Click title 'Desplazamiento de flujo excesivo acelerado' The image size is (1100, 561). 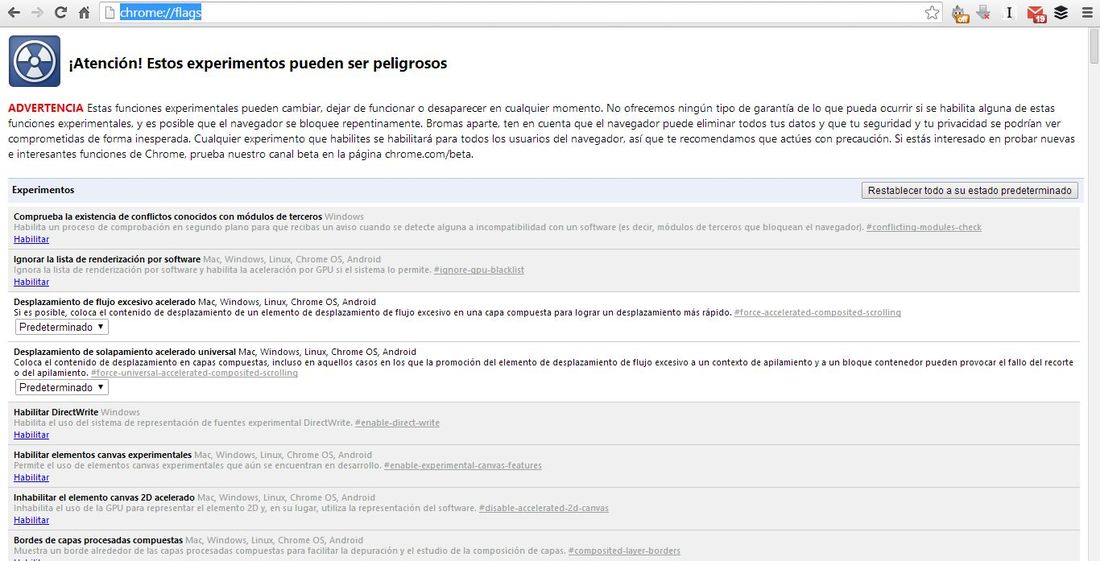pyautogui.click(x=105, y=302)
